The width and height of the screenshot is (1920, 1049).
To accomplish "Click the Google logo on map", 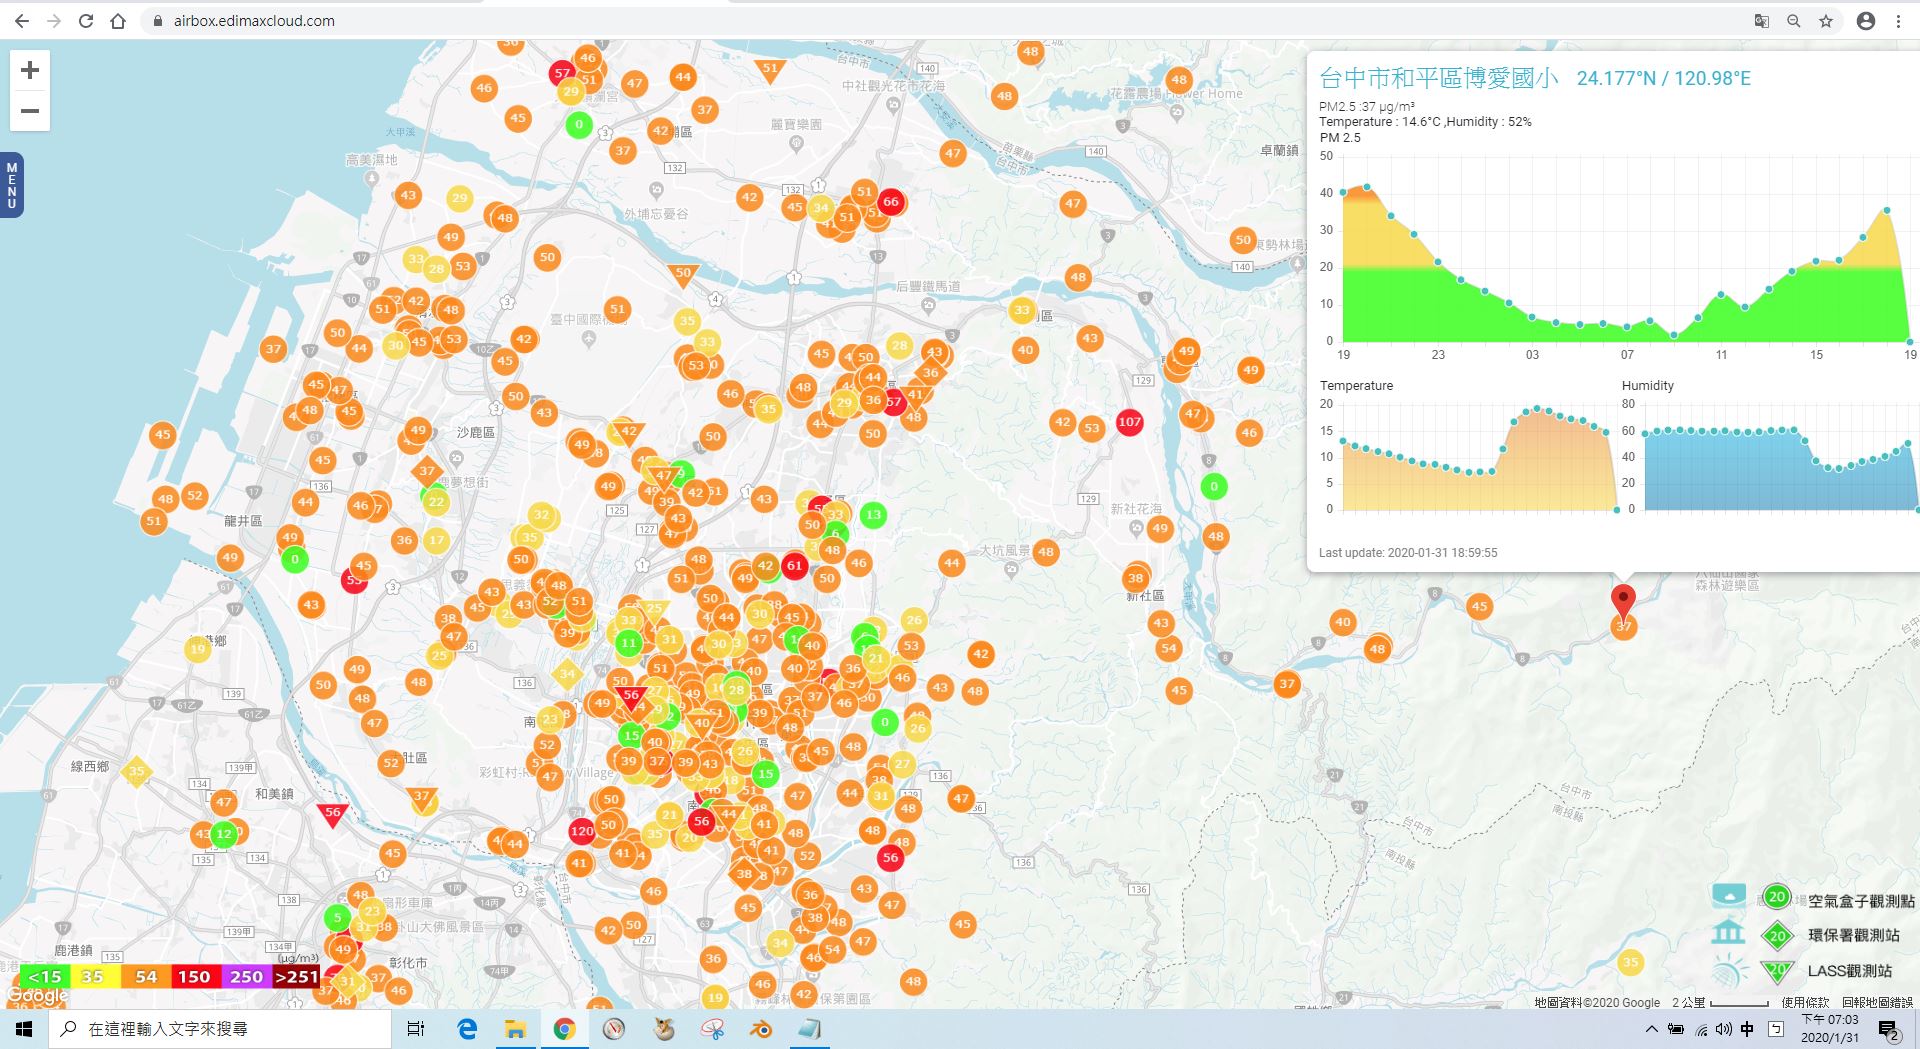I will click(x=38, y=995).
